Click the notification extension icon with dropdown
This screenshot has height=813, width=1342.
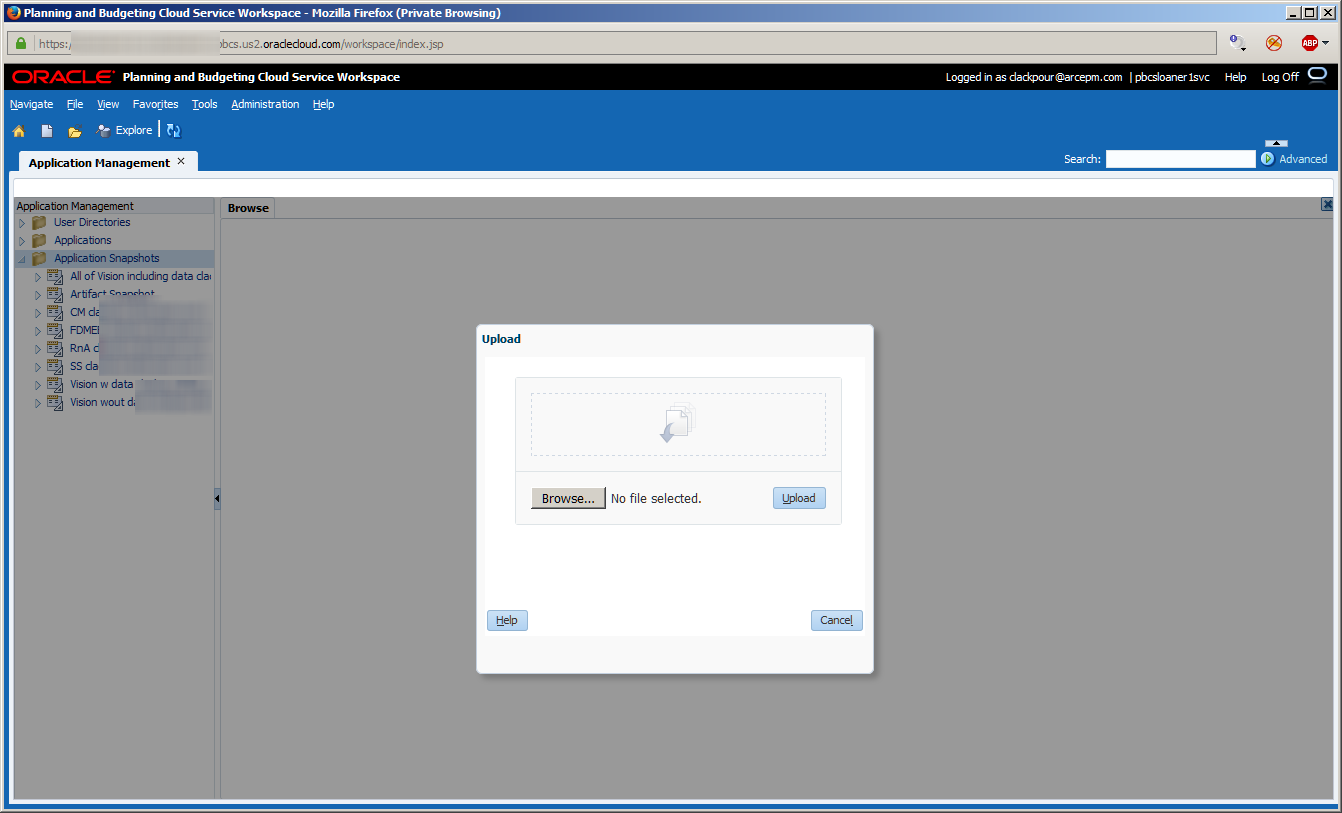pyautogui.click(x=1237, y=43)
